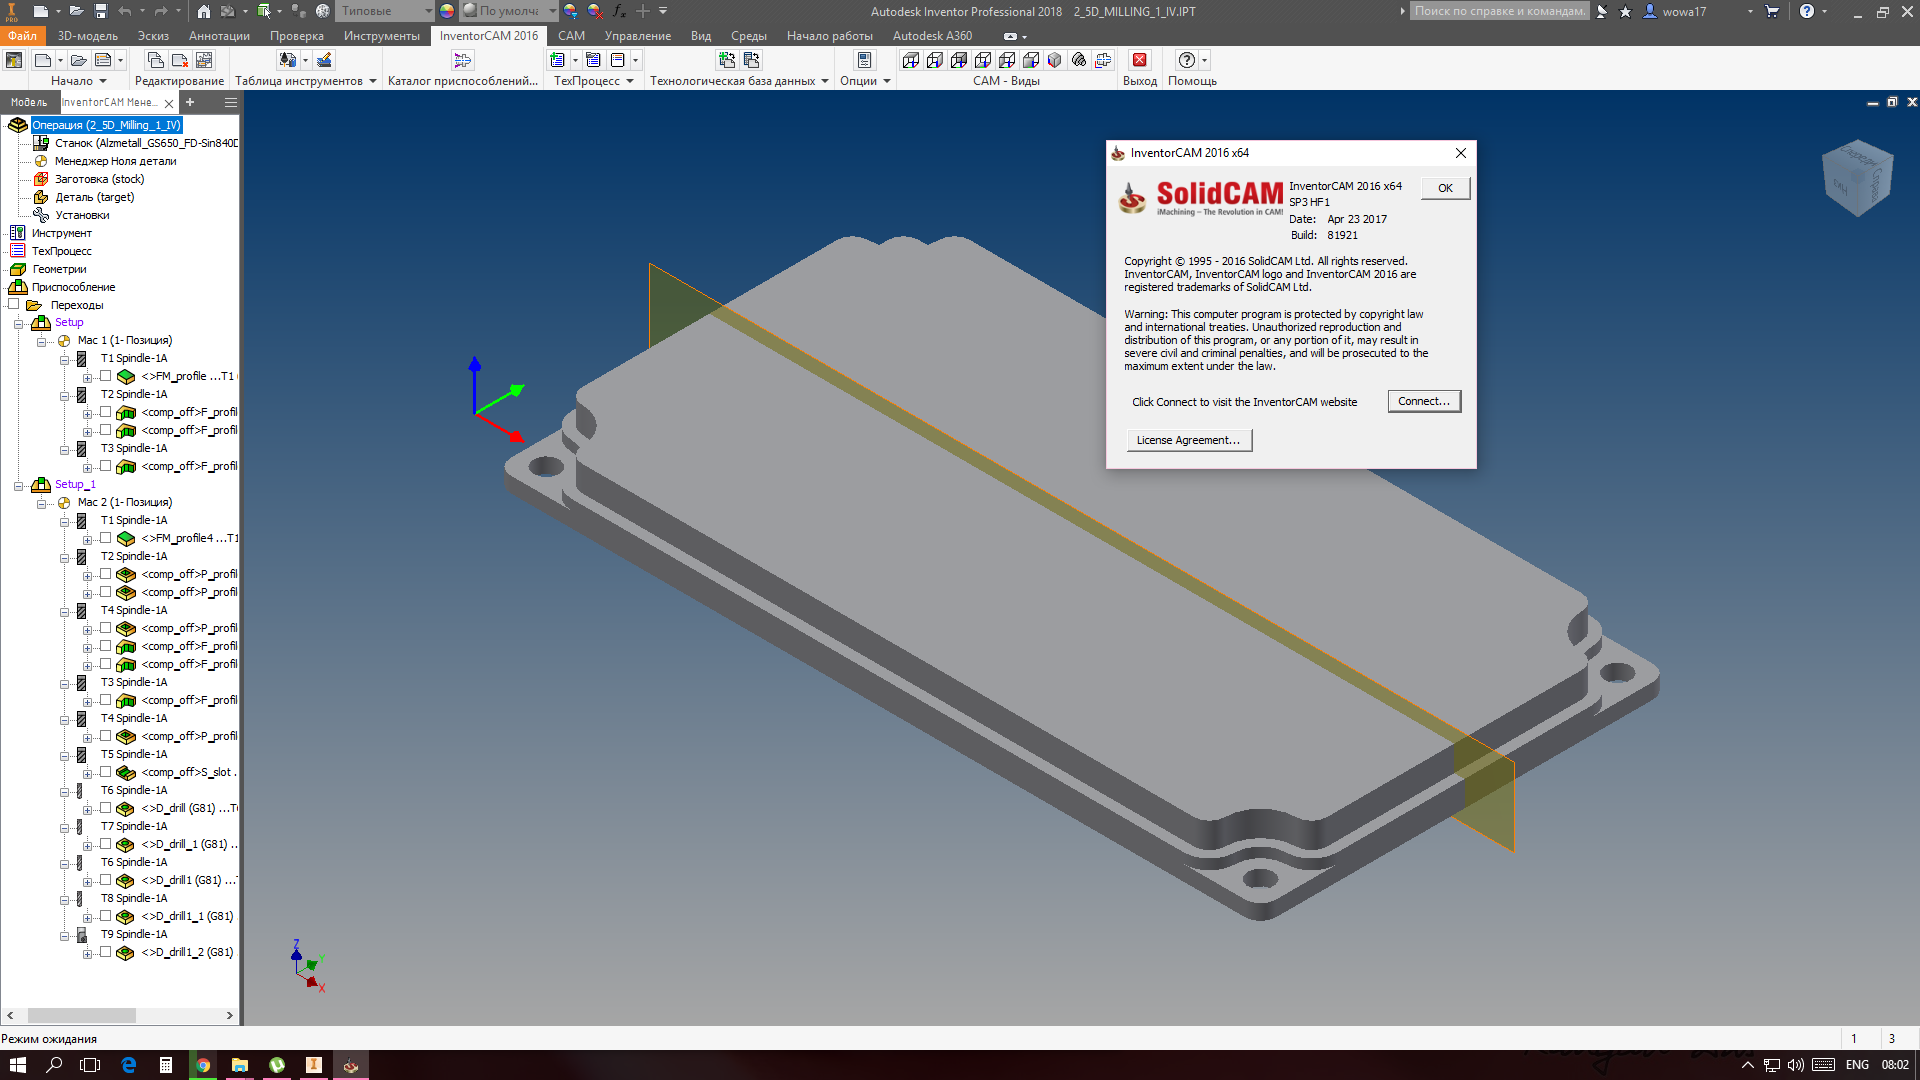Click the favorites star icon in title bar
This screenshot has height=1080, width=1920.
tap(1625, 11)
